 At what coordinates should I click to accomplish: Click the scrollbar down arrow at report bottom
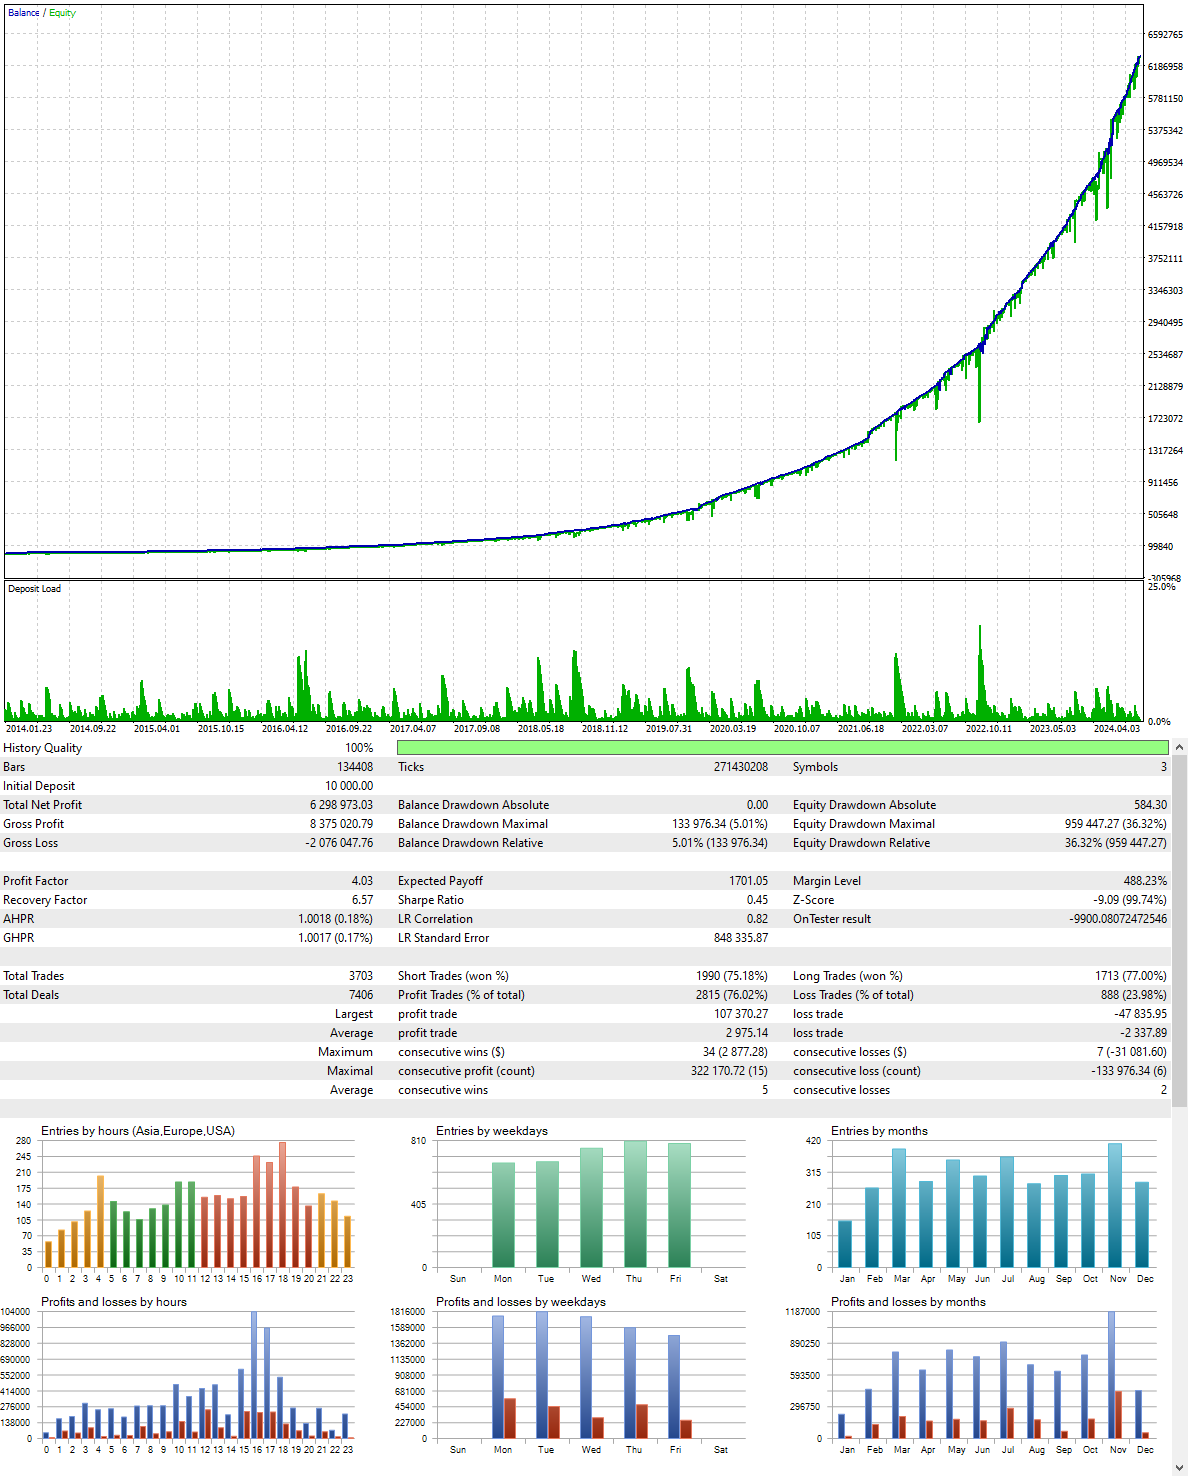(x=1180, y=1468)
